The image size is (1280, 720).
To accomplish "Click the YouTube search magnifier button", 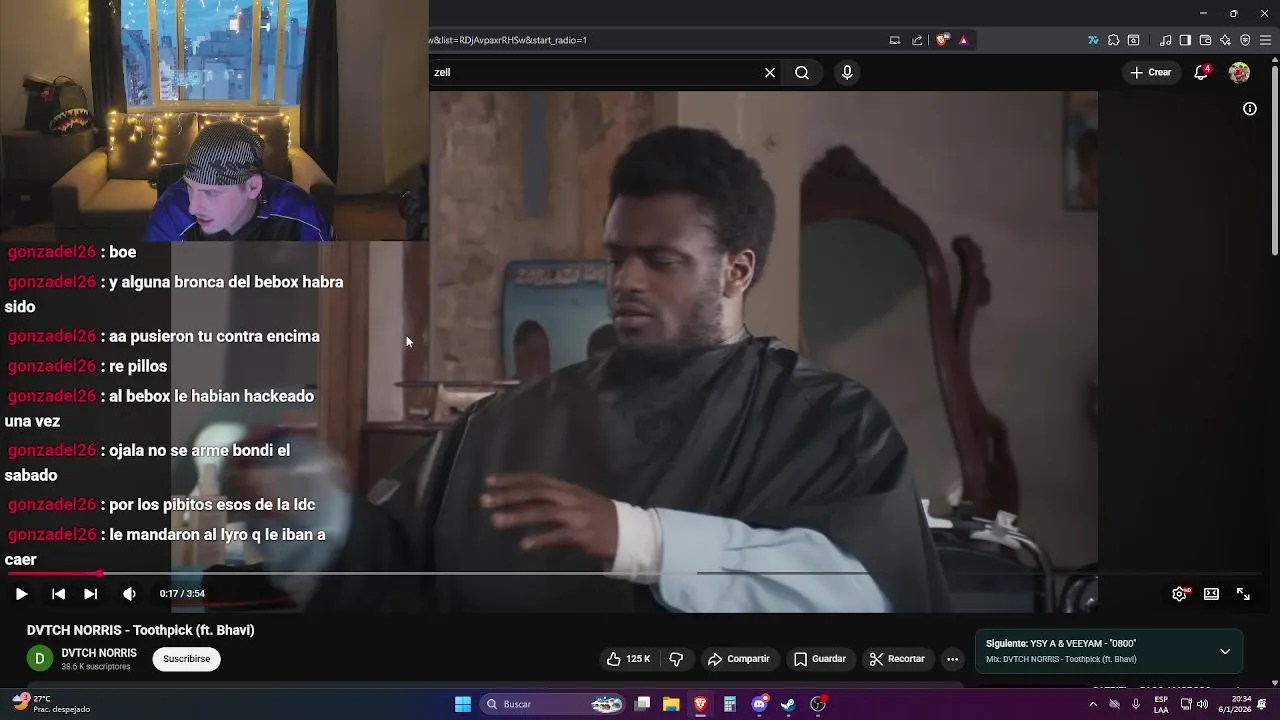I will tap(802, 72).
